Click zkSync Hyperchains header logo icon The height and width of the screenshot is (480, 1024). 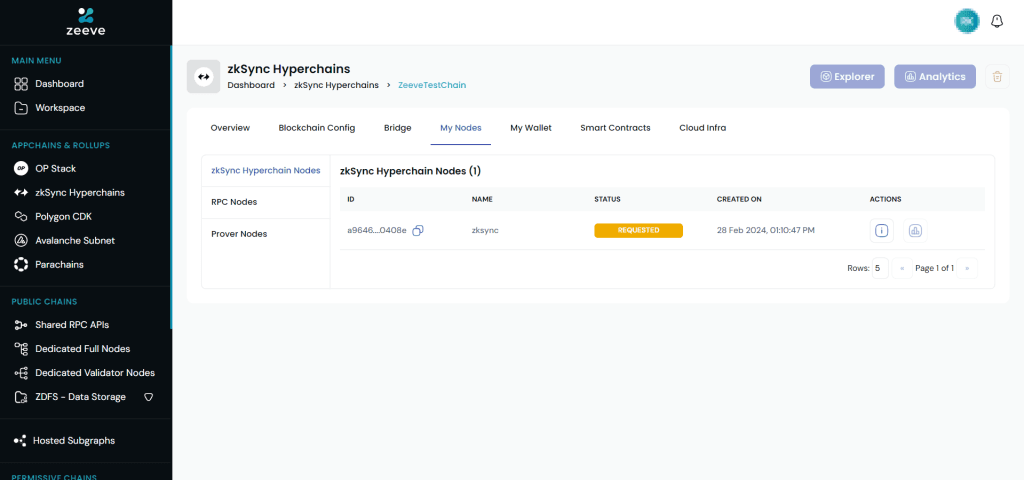point(203,76)
